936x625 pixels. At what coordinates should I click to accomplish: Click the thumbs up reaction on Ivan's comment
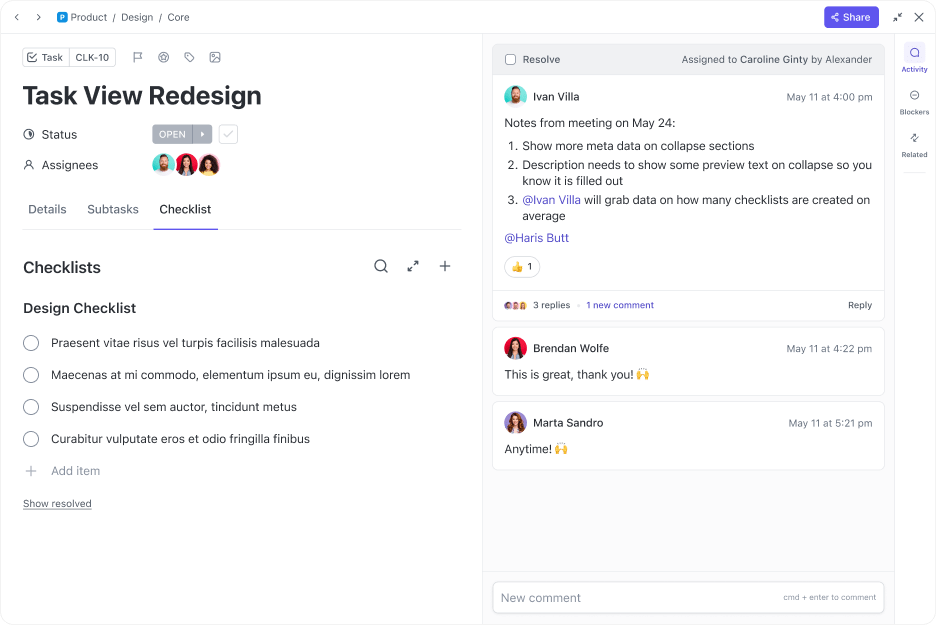pyautogui.click(x=521, y=267)
